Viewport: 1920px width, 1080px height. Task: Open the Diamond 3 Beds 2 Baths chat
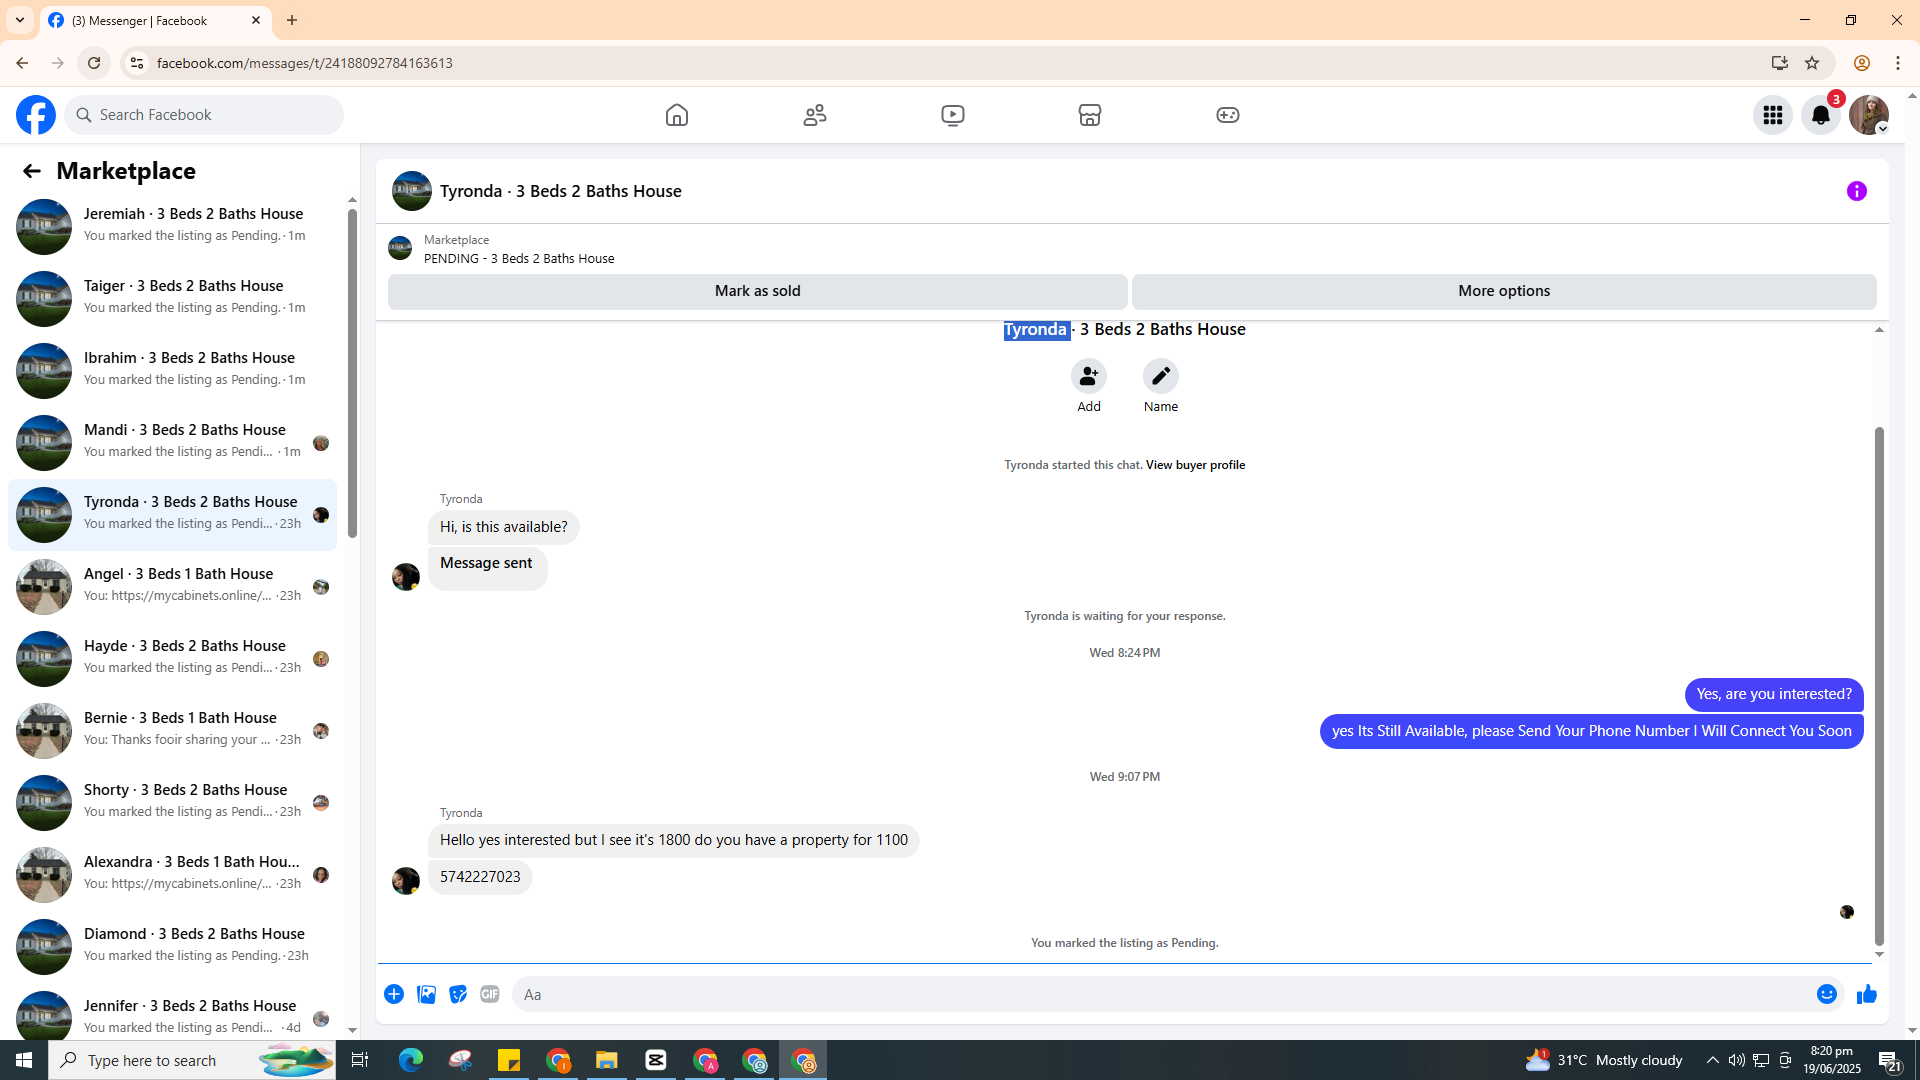click(x=172, y=946)
